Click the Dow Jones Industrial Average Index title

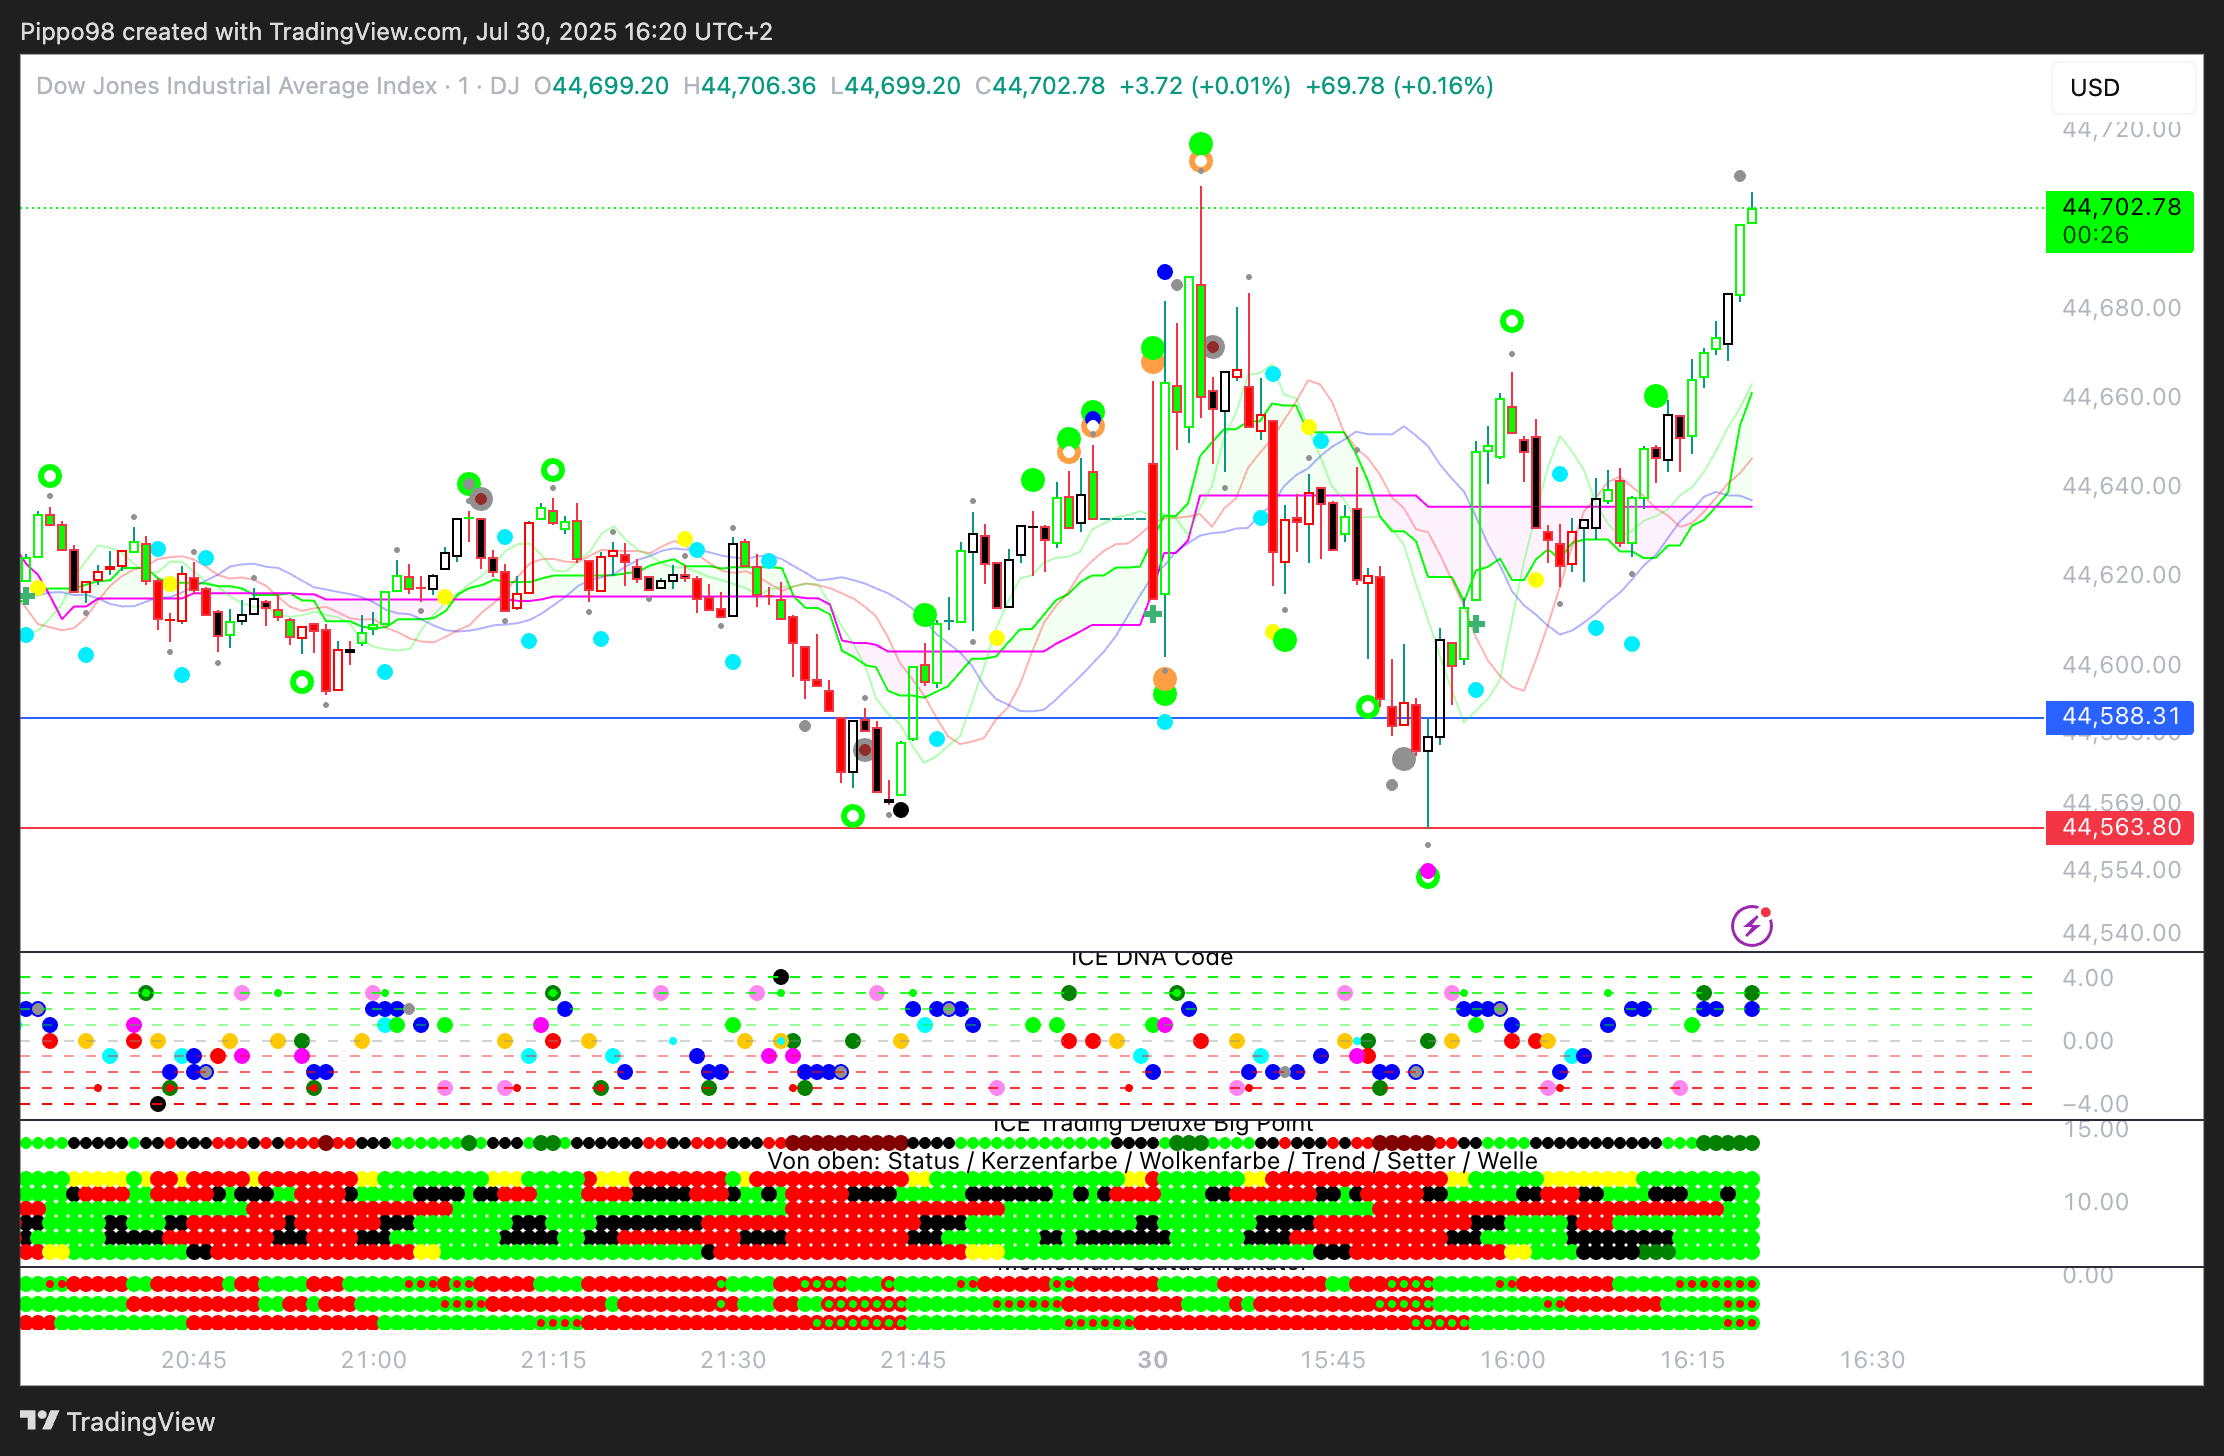click(236, 86)
